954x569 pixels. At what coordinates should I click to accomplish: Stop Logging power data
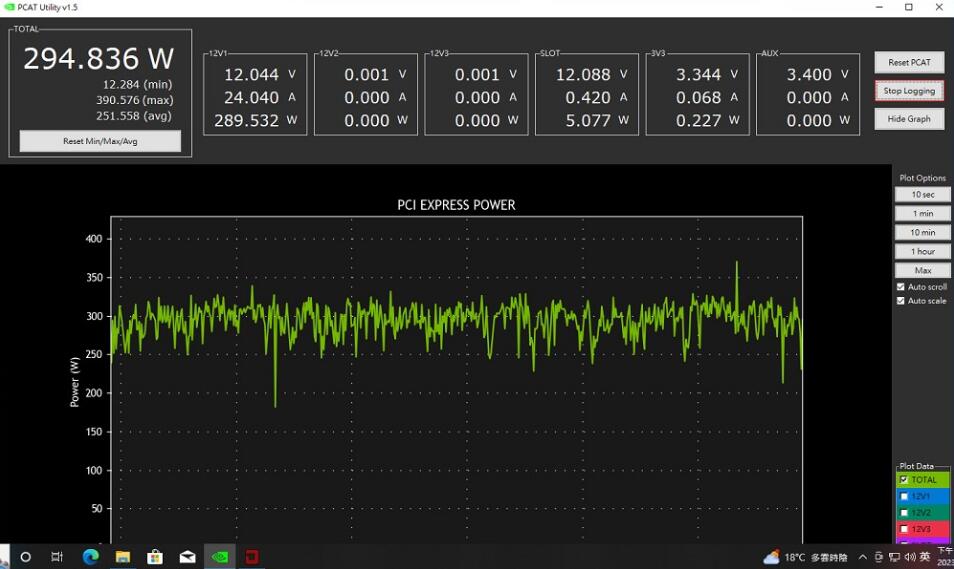click(x=910, y=91)
